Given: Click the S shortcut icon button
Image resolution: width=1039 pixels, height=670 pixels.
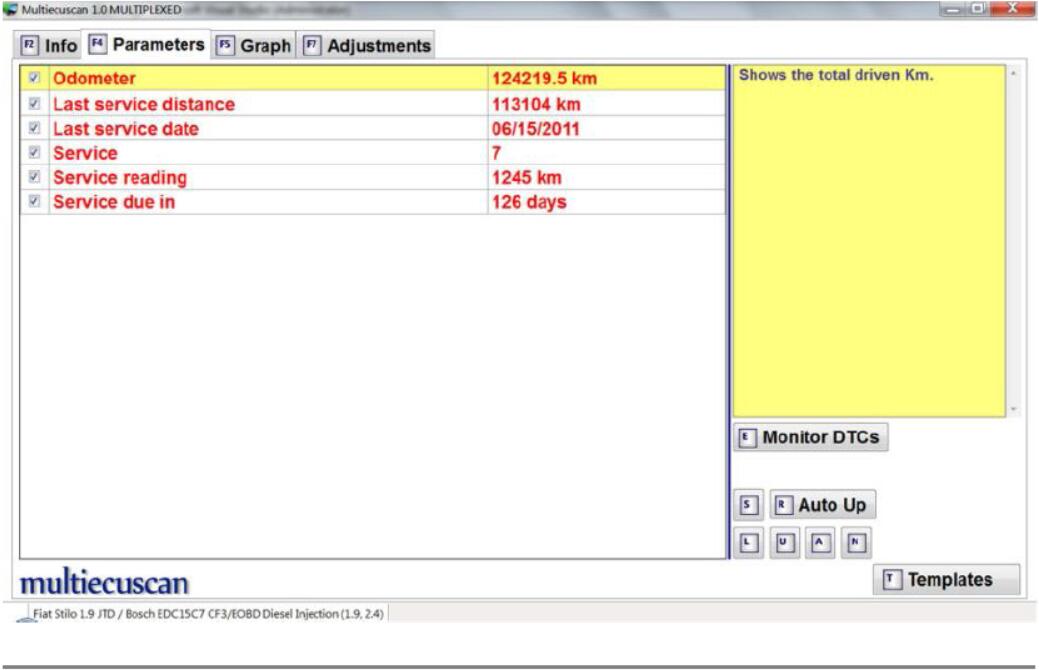Looking at the screenshot, I should coord(748,505).
